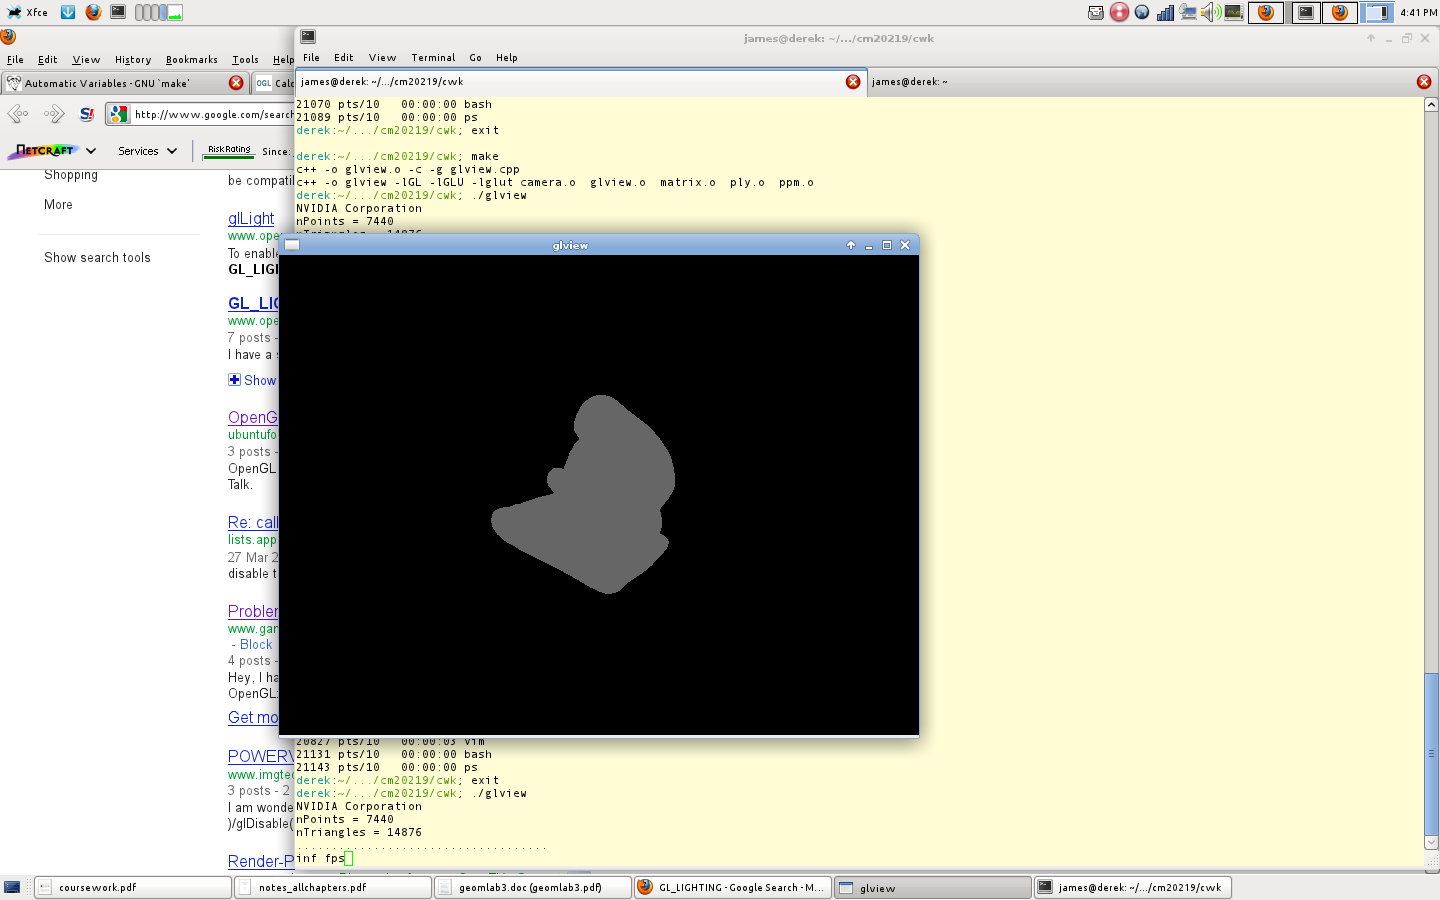This screenshot has width=1440, height=900.
Task: Launch Firefox from the top panel
Action: 93,12
